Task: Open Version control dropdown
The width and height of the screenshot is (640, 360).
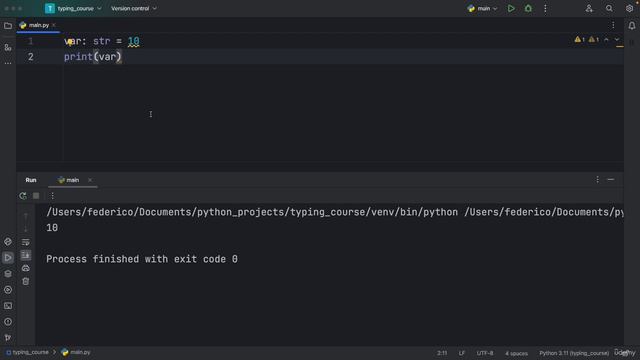Action: coord(133,8)
